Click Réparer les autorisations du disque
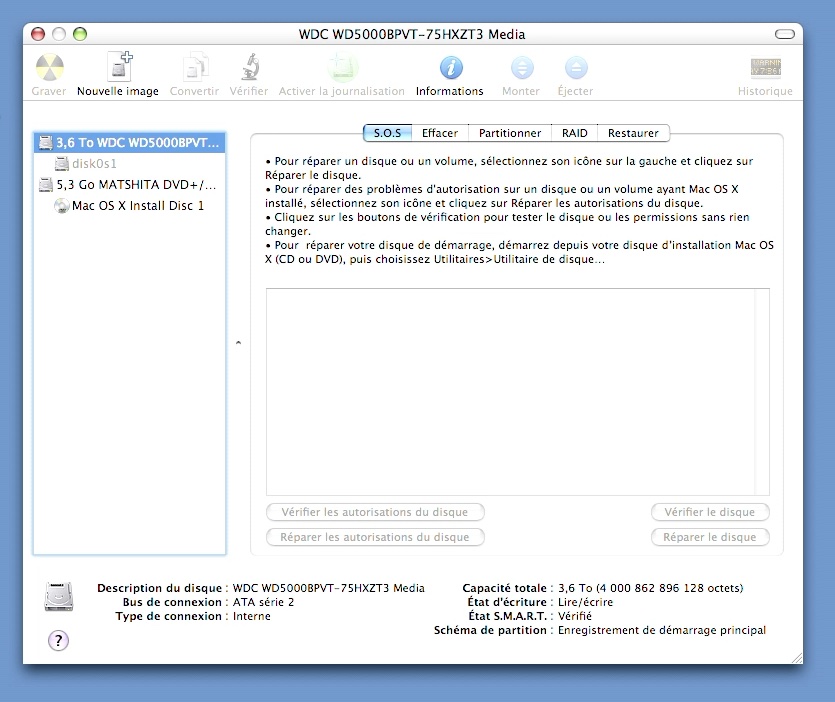Screen dimensions: 835x702 coord(375,537)
